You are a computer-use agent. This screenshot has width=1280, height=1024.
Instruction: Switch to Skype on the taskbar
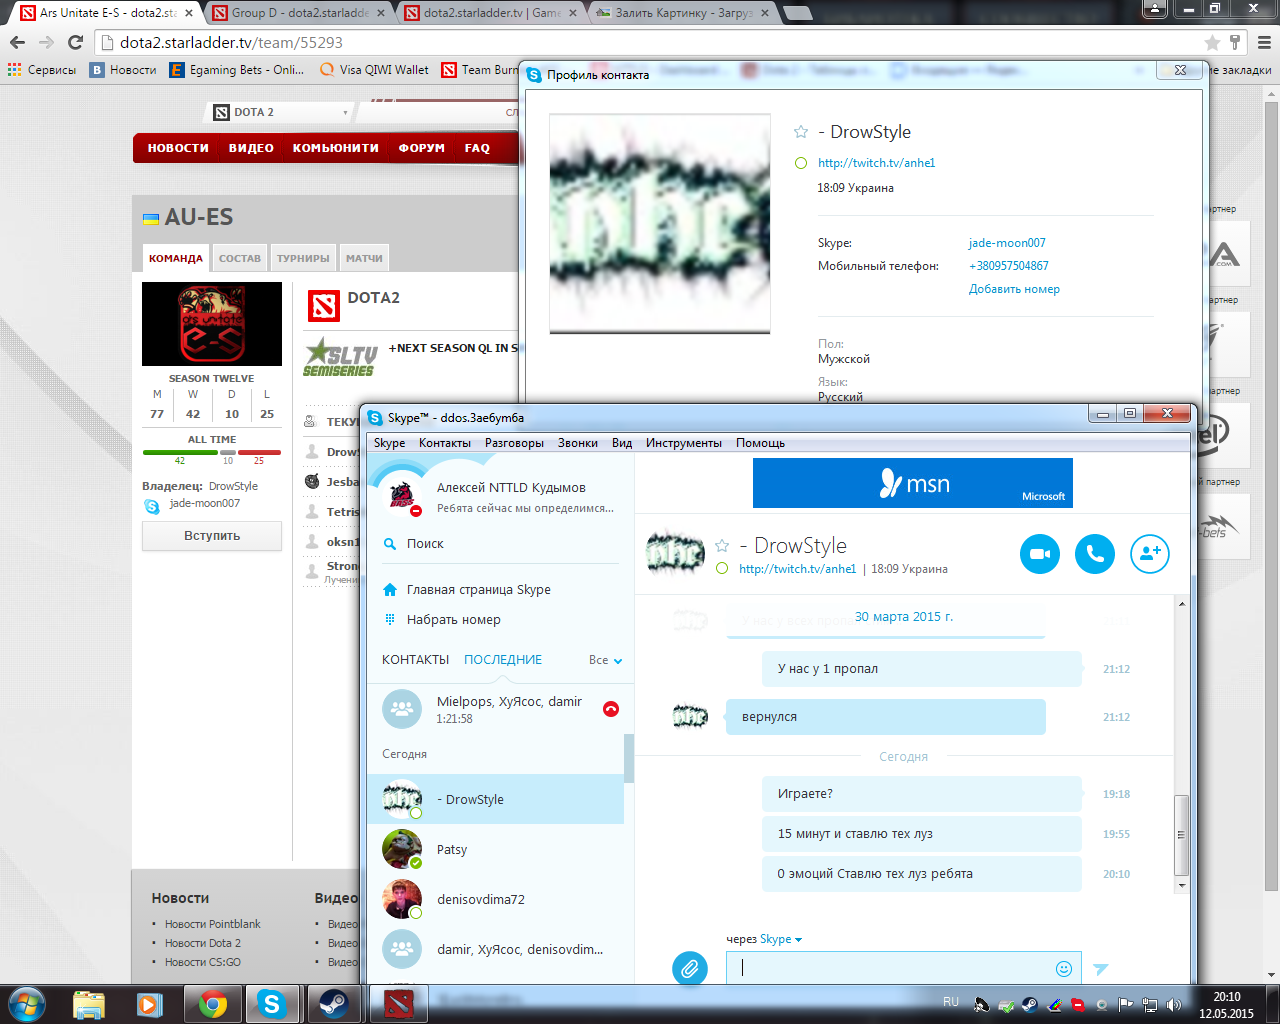pos(272,1004)
